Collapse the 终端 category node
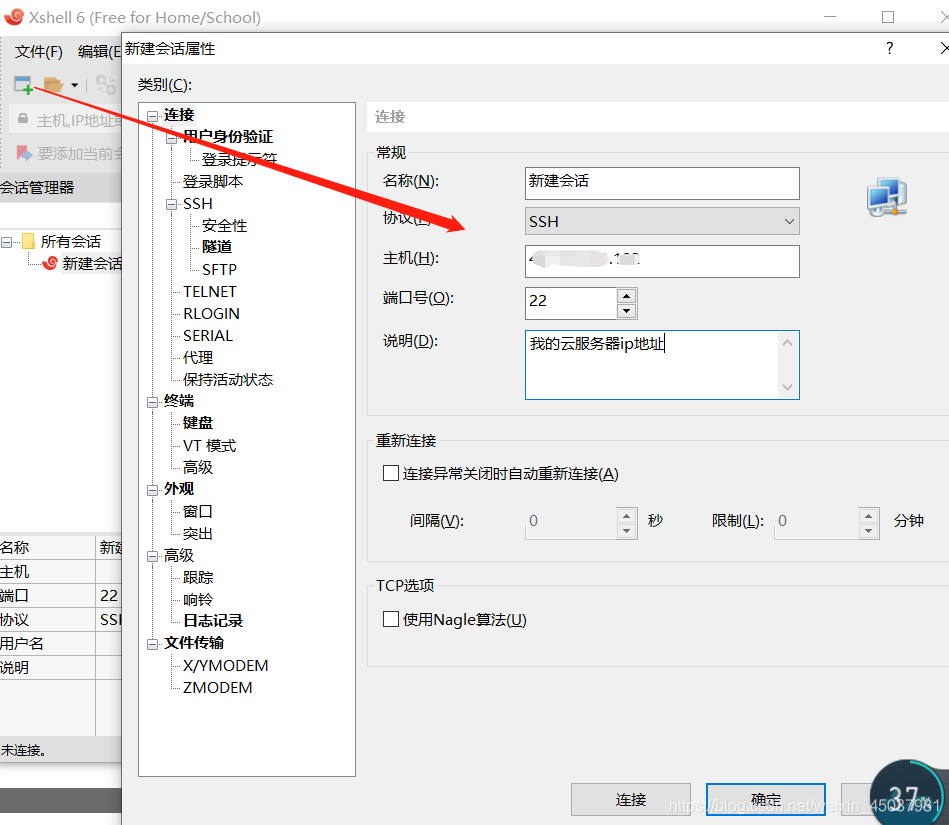The image size is (949, 825). click(153, 402)
